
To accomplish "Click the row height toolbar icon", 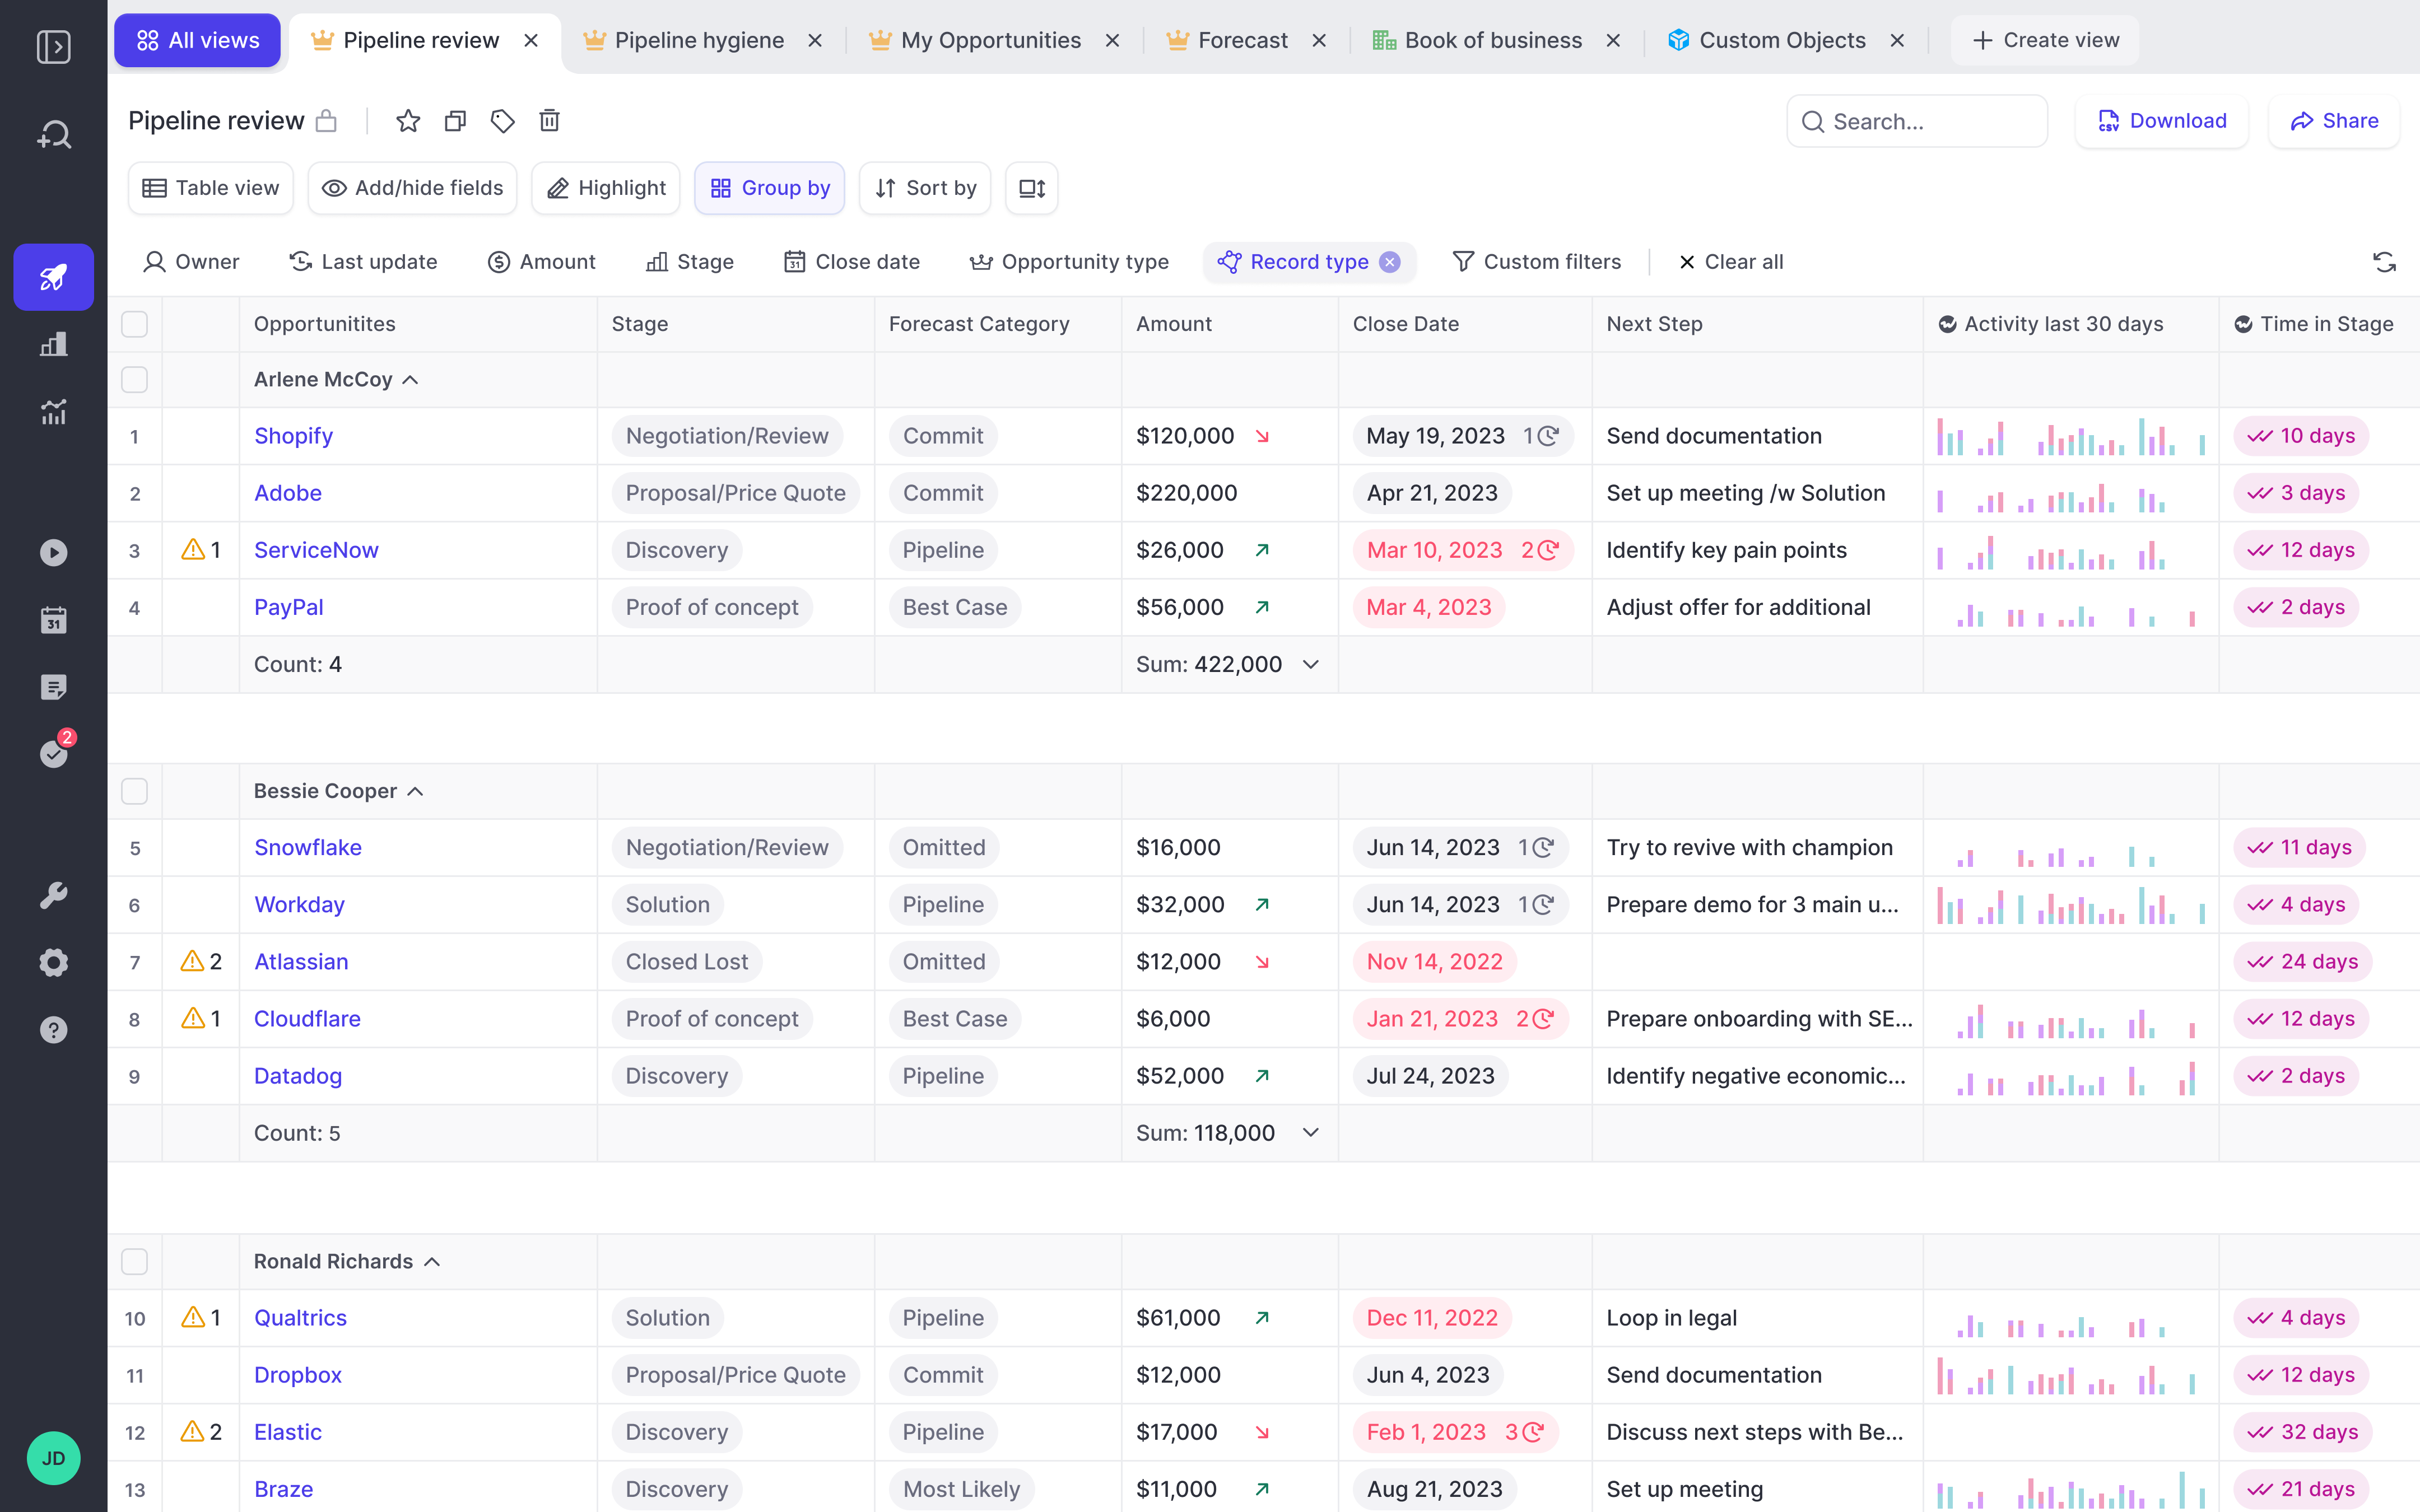I will click(x=1032, y=188).
